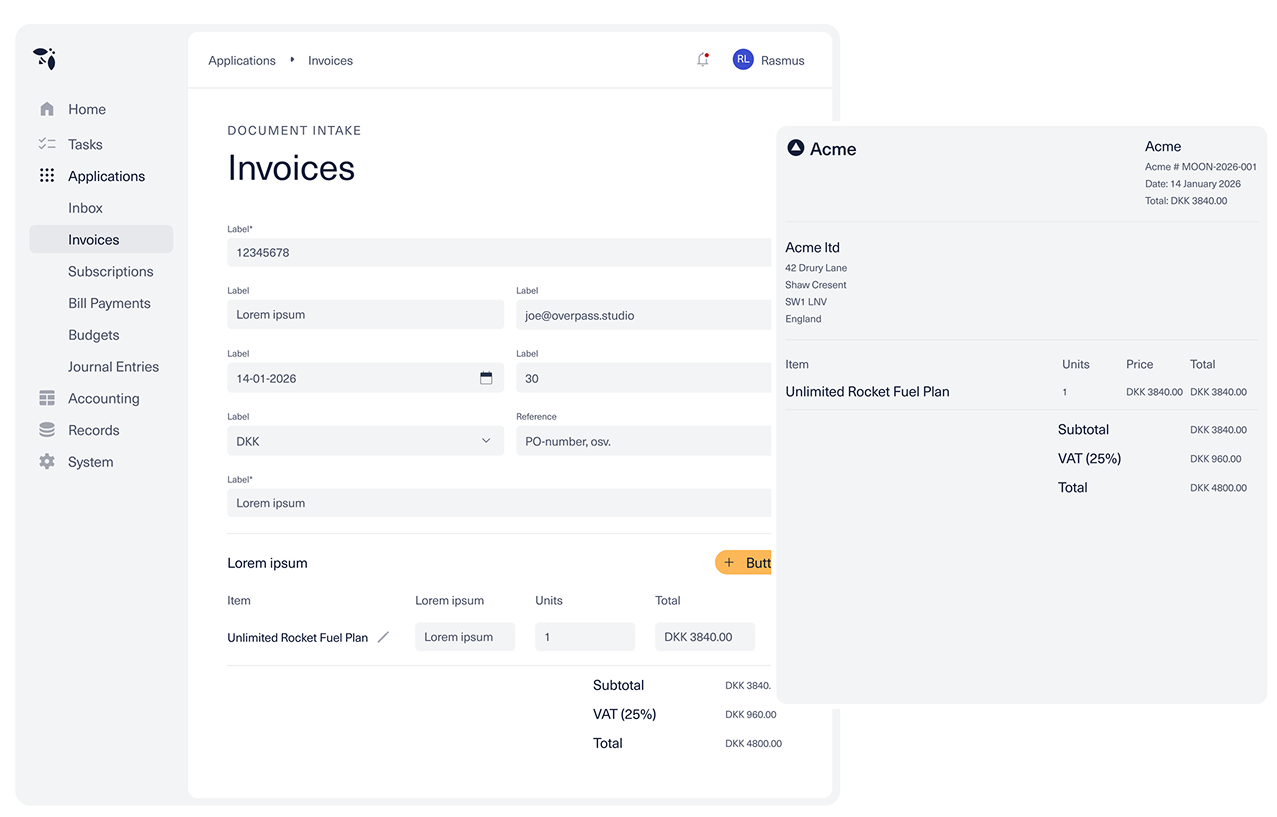Open Journal Entries in the sidebar
Image resolution: width=1277 pixels, height=817 pixels.
pyautogui.click(x=113, y=367)
